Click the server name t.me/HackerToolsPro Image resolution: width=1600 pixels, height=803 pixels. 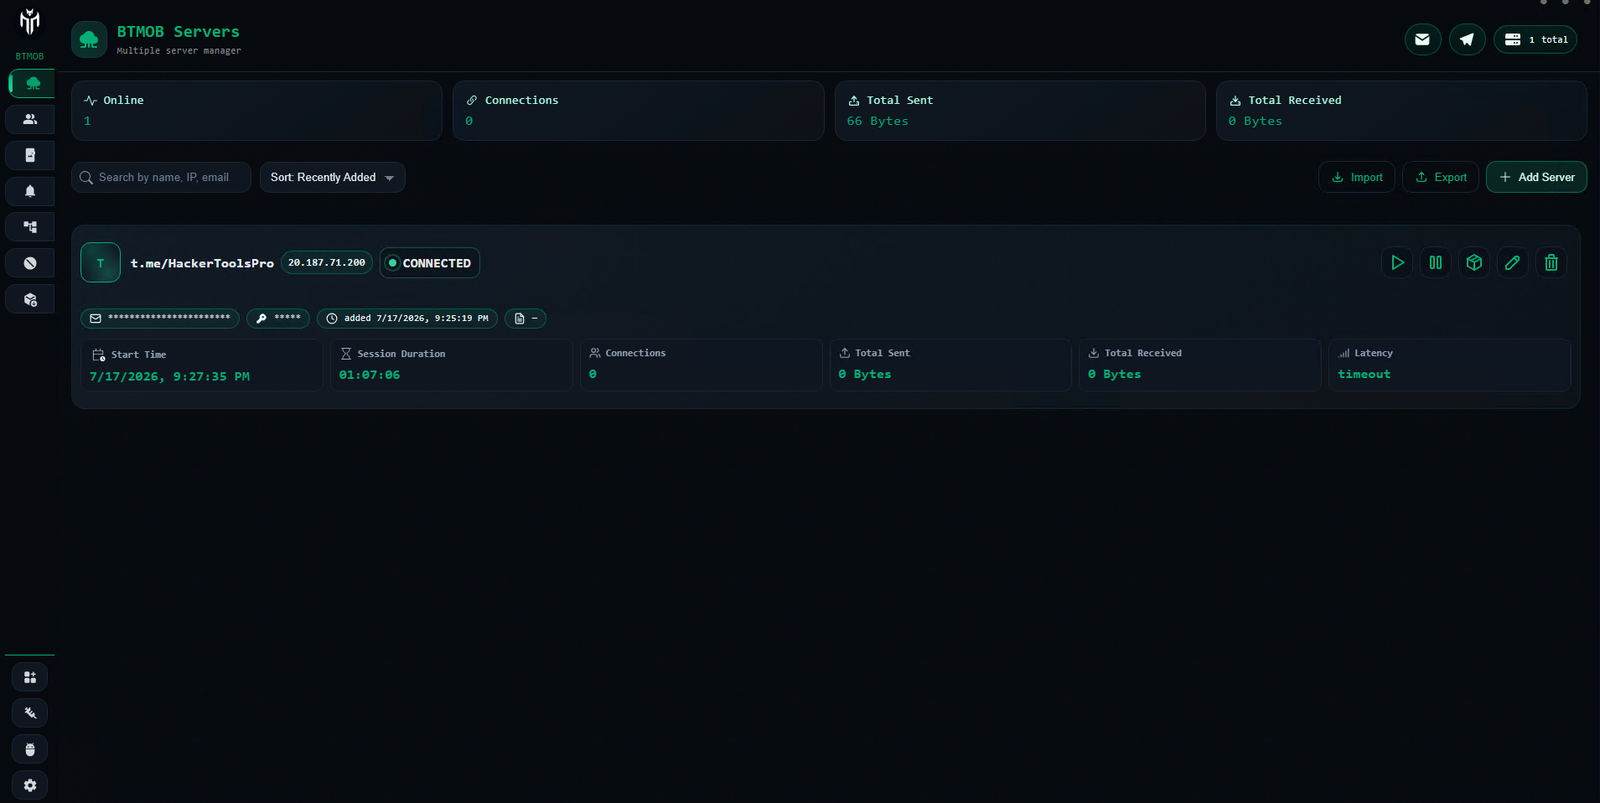(202, 264)
